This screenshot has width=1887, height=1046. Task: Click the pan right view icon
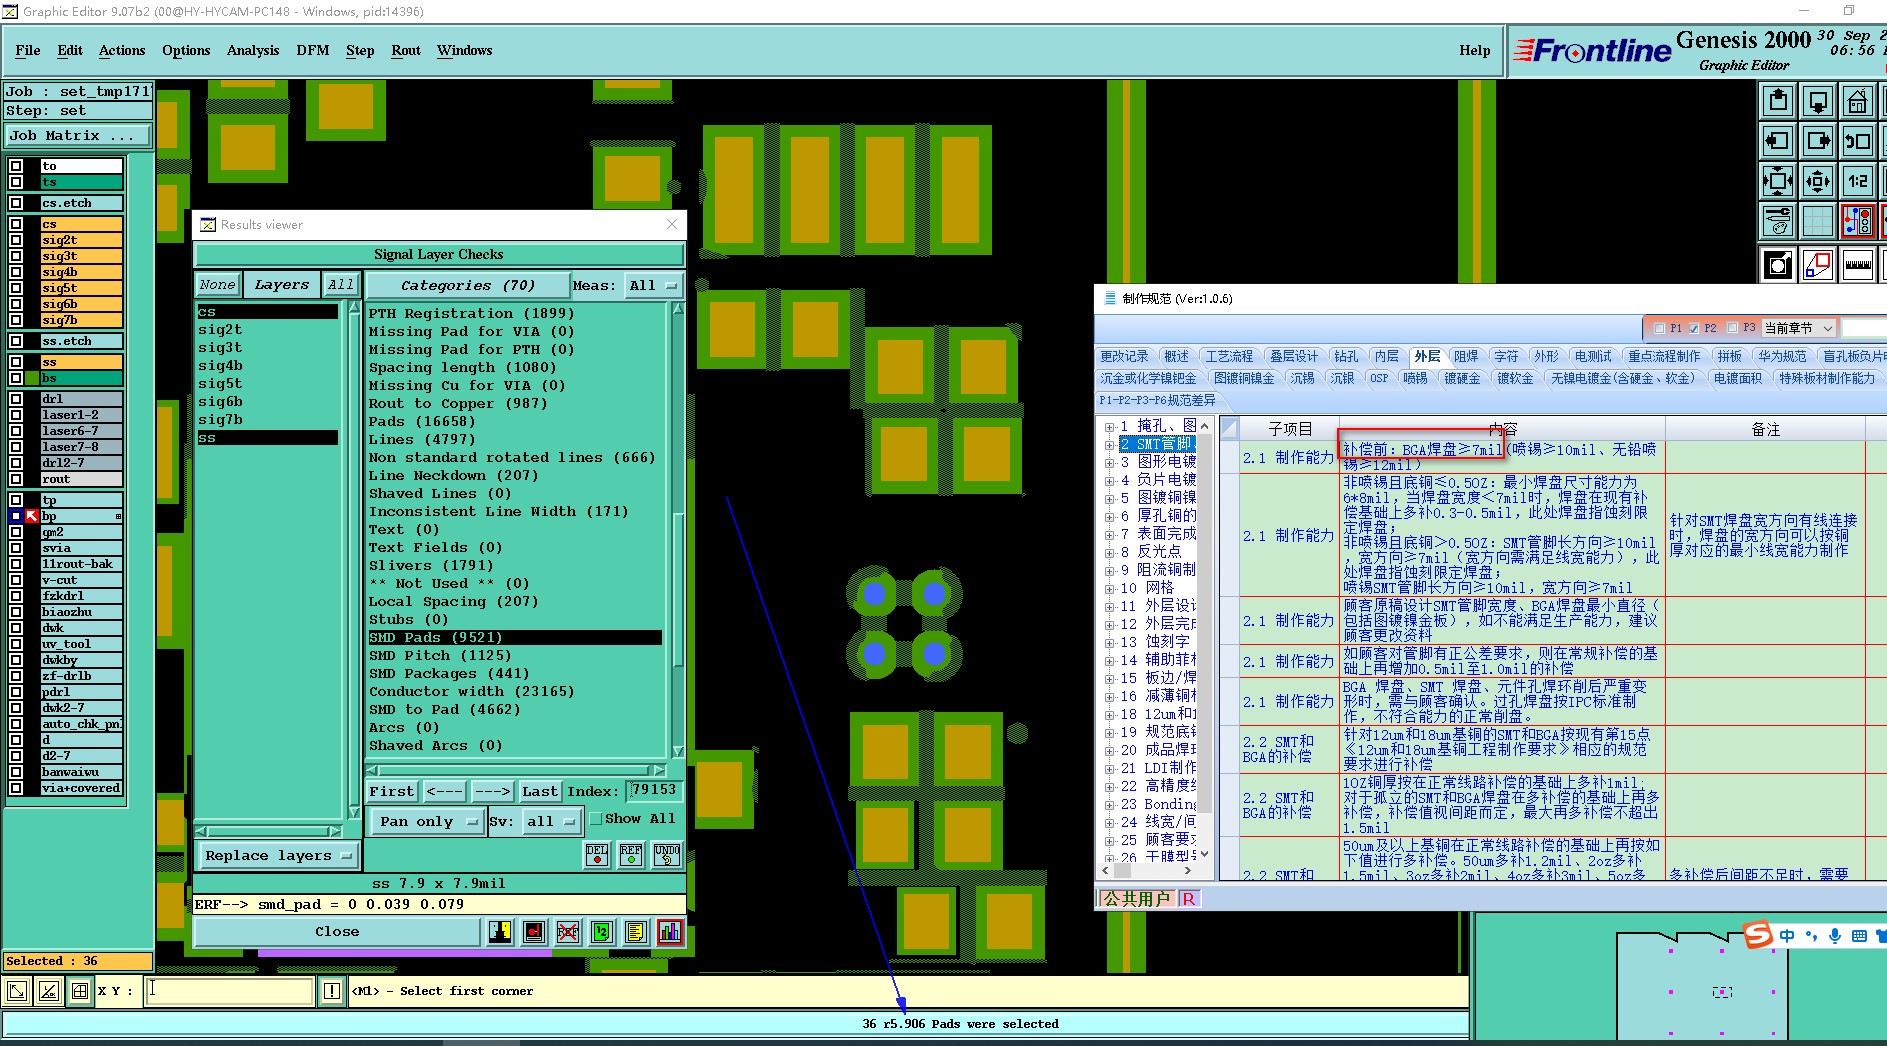tap(1818, 141)
